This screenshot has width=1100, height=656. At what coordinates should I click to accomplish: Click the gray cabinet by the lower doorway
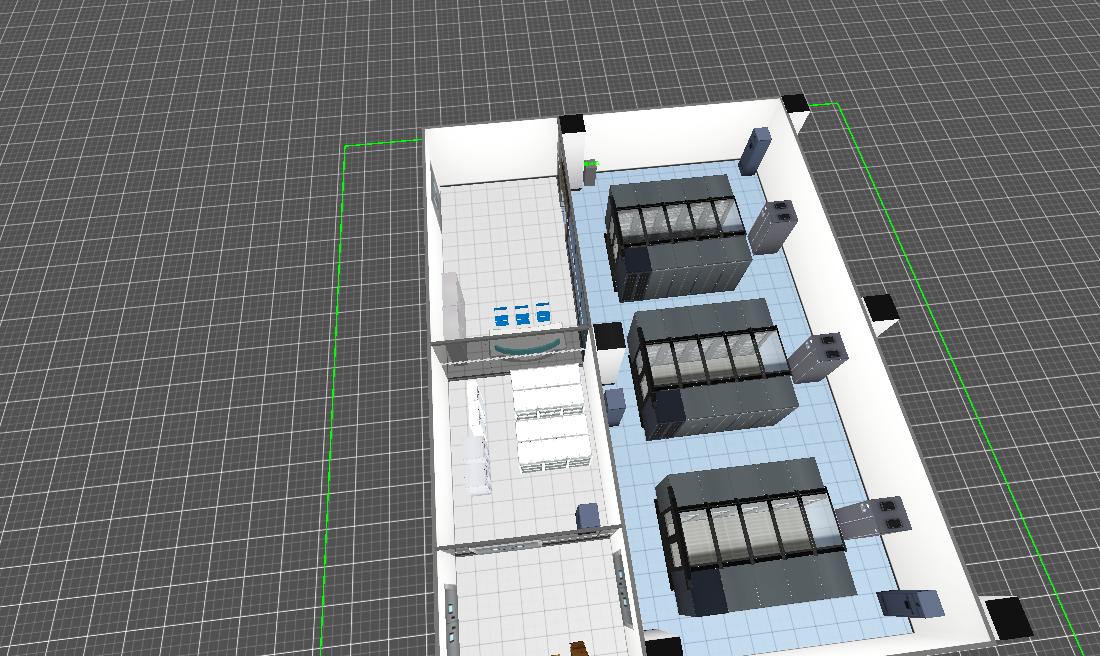click(589, 517)
